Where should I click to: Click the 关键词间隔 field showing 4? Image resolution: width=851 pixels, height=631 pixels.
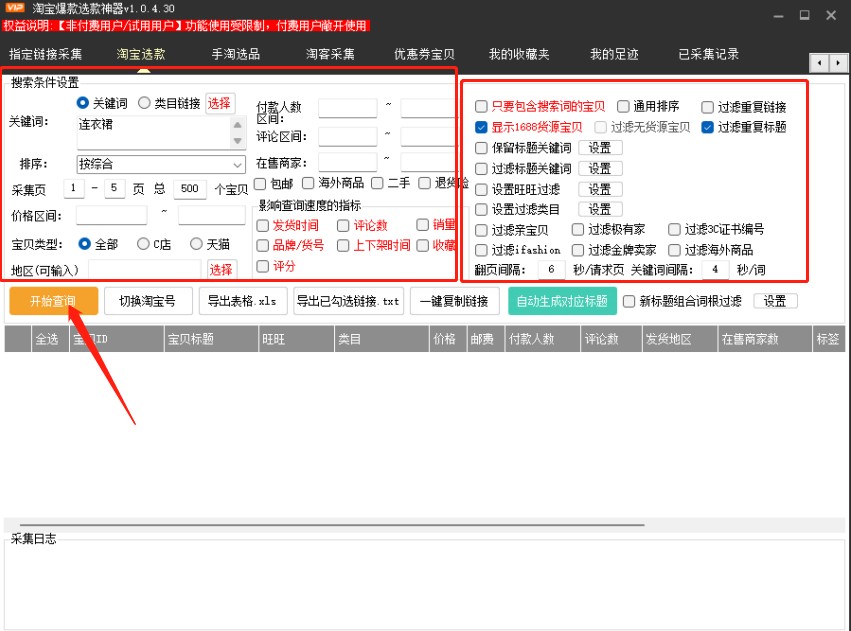(715, 269)
